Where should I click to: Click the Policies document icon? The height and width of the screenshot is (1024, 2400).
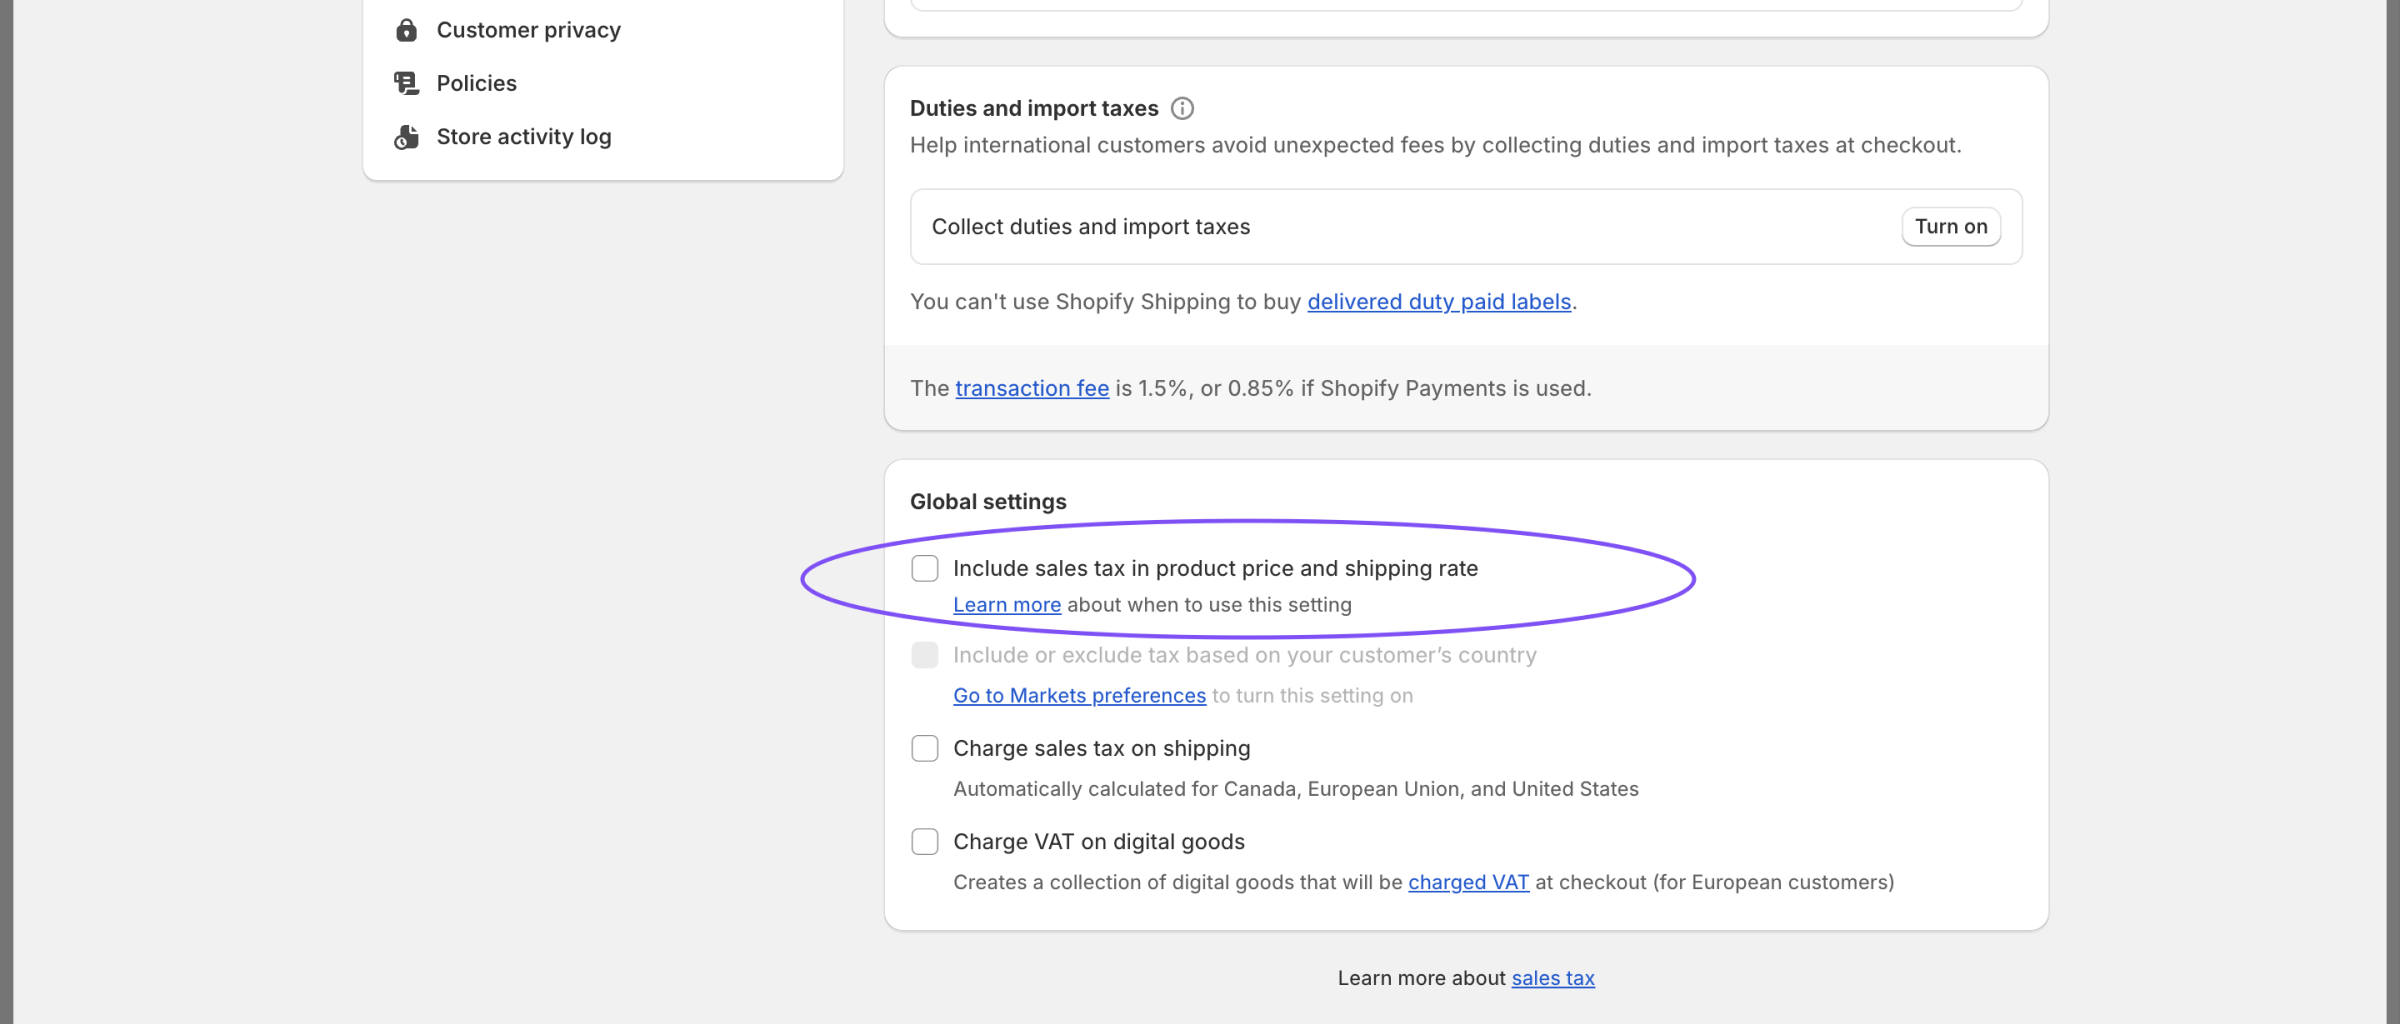coord(406,83)
